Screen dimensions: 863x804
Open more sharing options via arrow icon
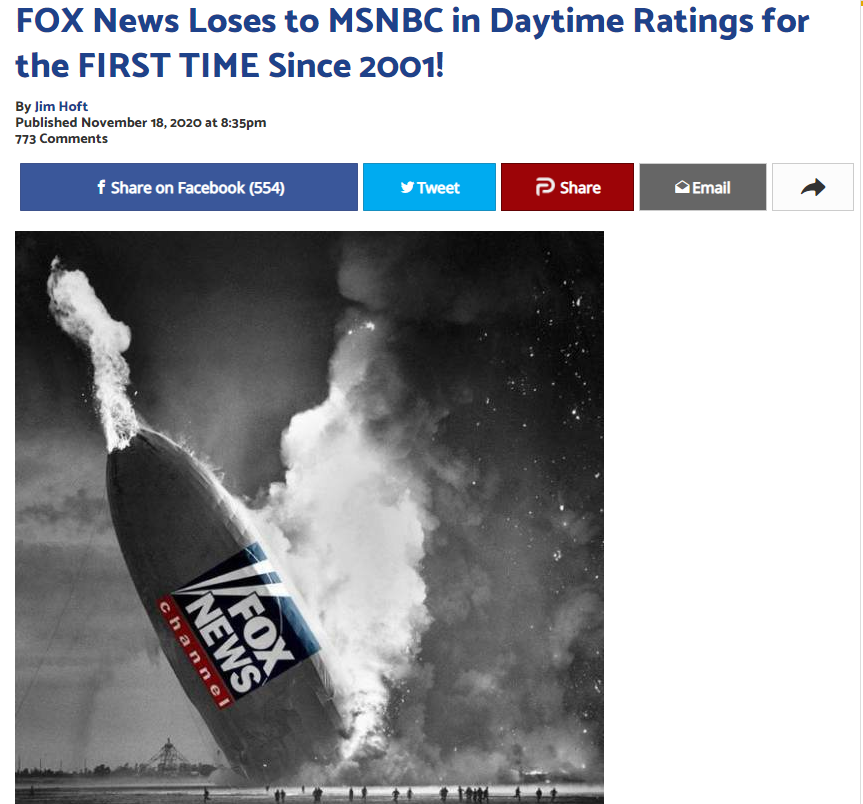(813, 187)
